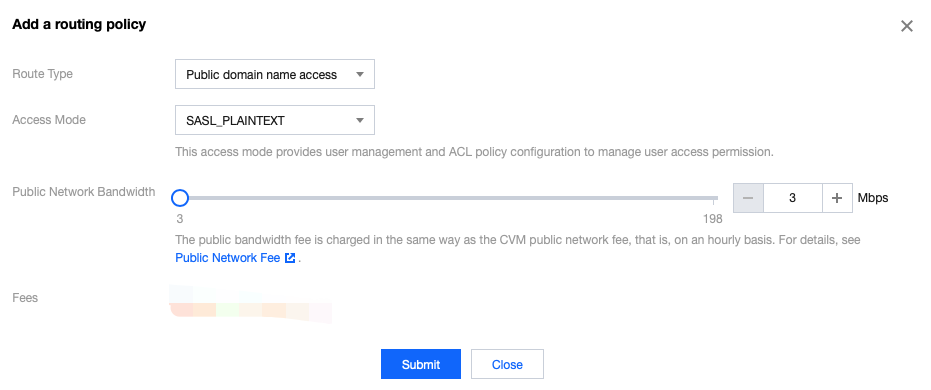Click the Access Mode dropdown arrow
Viewport: 931px width, 390px height.
coord(359,121)
